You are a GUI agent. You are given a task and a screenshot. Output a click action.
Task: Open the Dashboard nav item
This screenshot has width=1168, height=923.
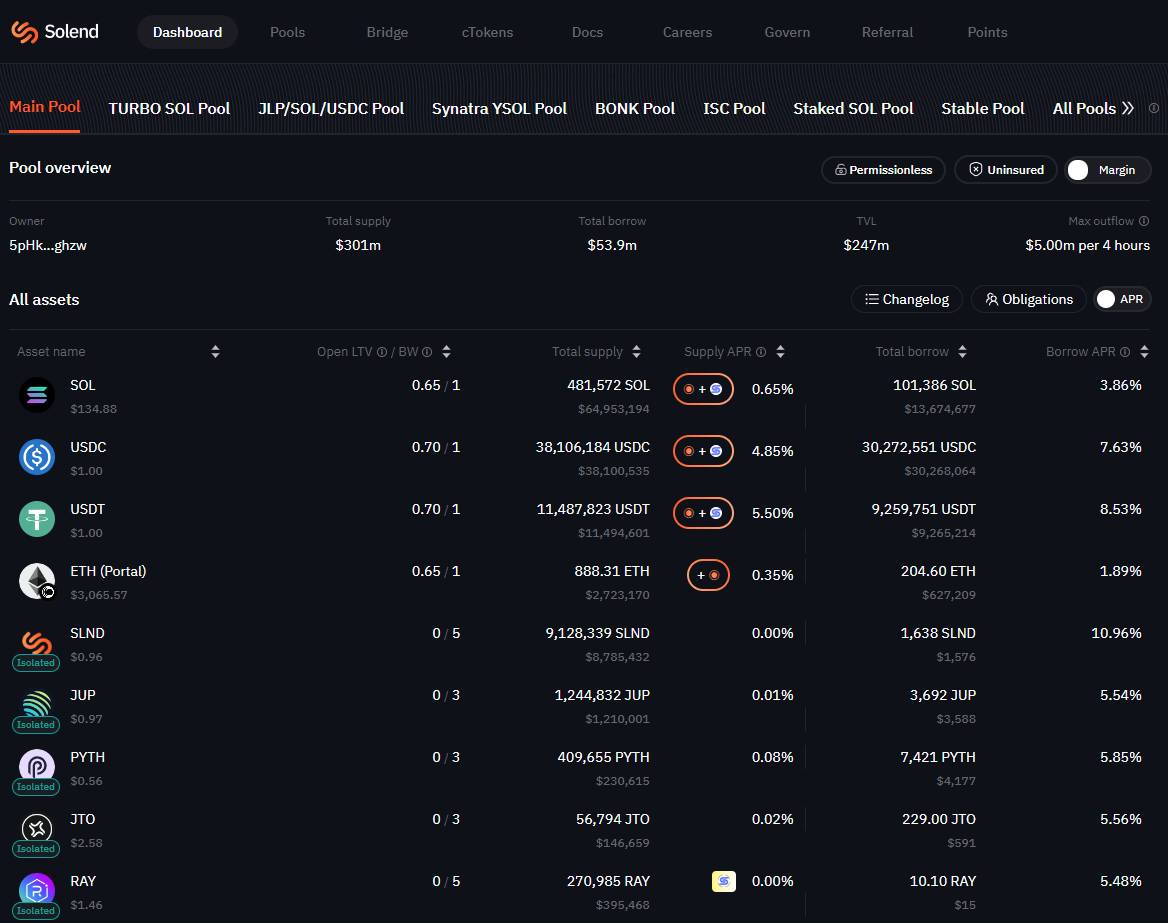click(x=187, y=32)
